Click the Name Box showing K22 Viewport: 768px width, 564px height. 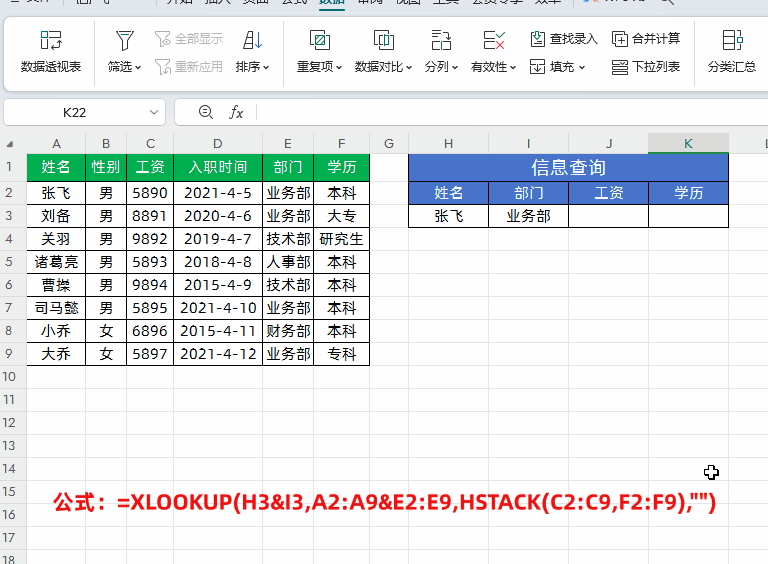74,113
